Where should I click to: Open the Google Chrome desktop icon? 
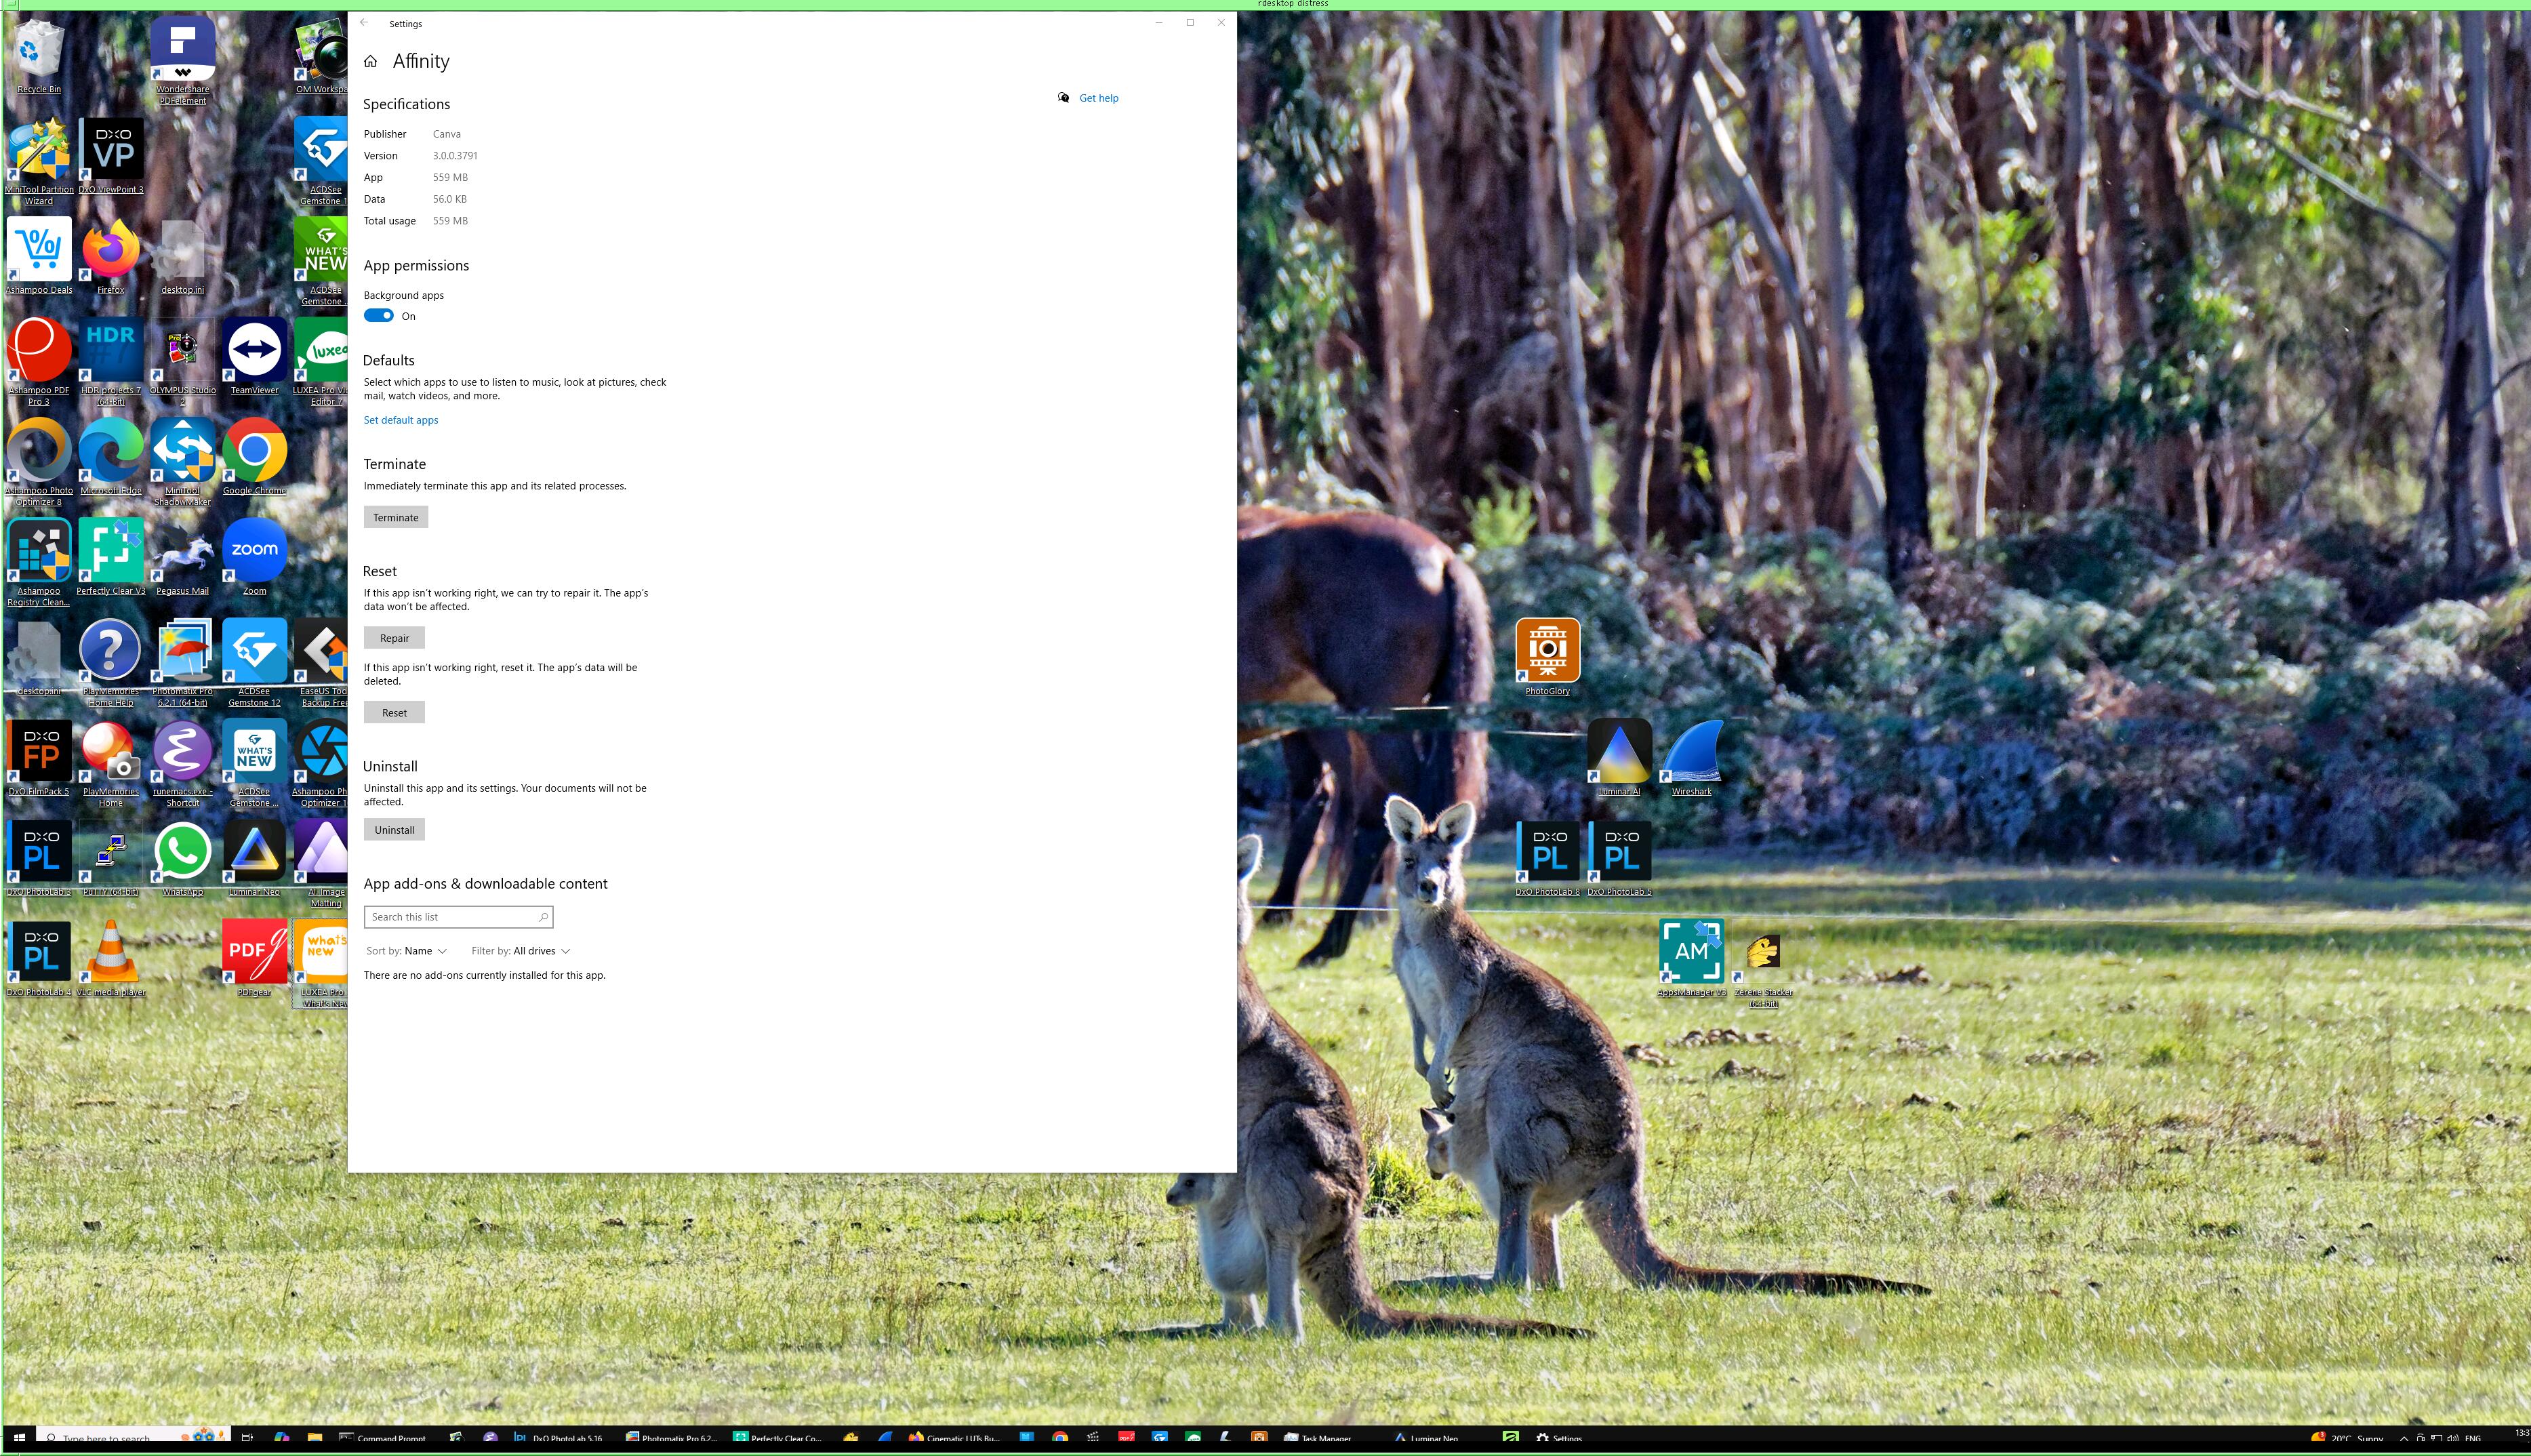click(x=254, y=451)
